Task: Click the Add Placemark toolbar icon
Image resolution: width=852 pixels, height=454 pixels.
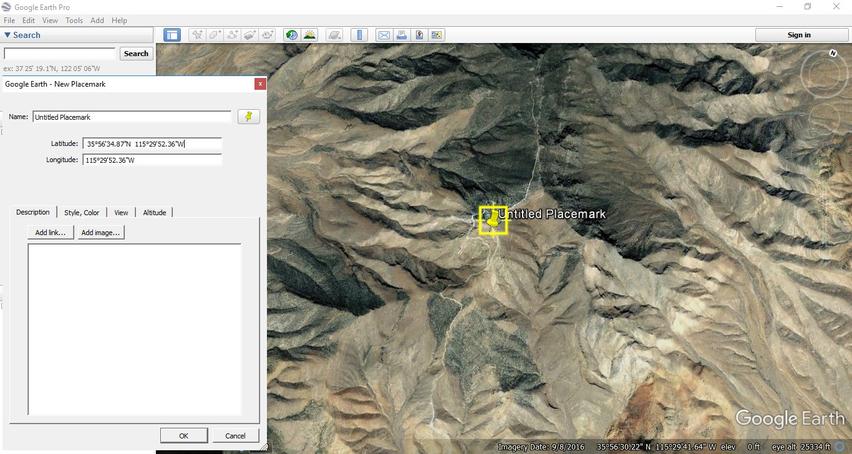Action: click(197, 35)
